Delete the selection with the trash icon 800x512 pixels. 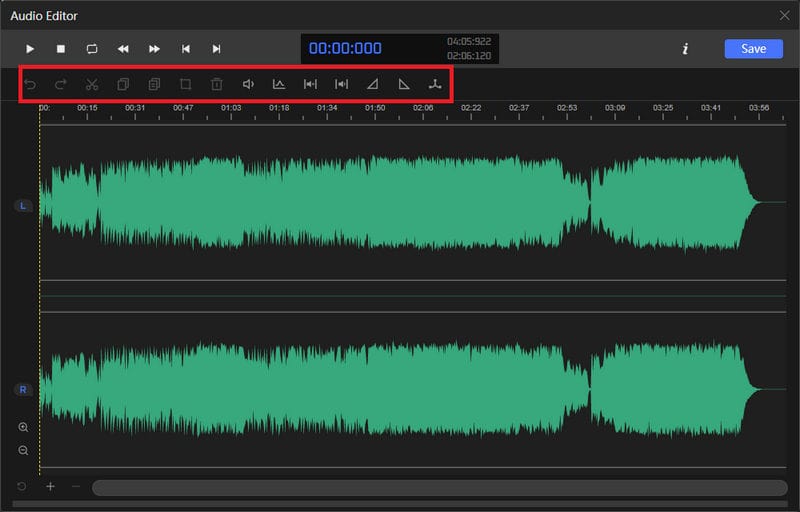point(217,84)
